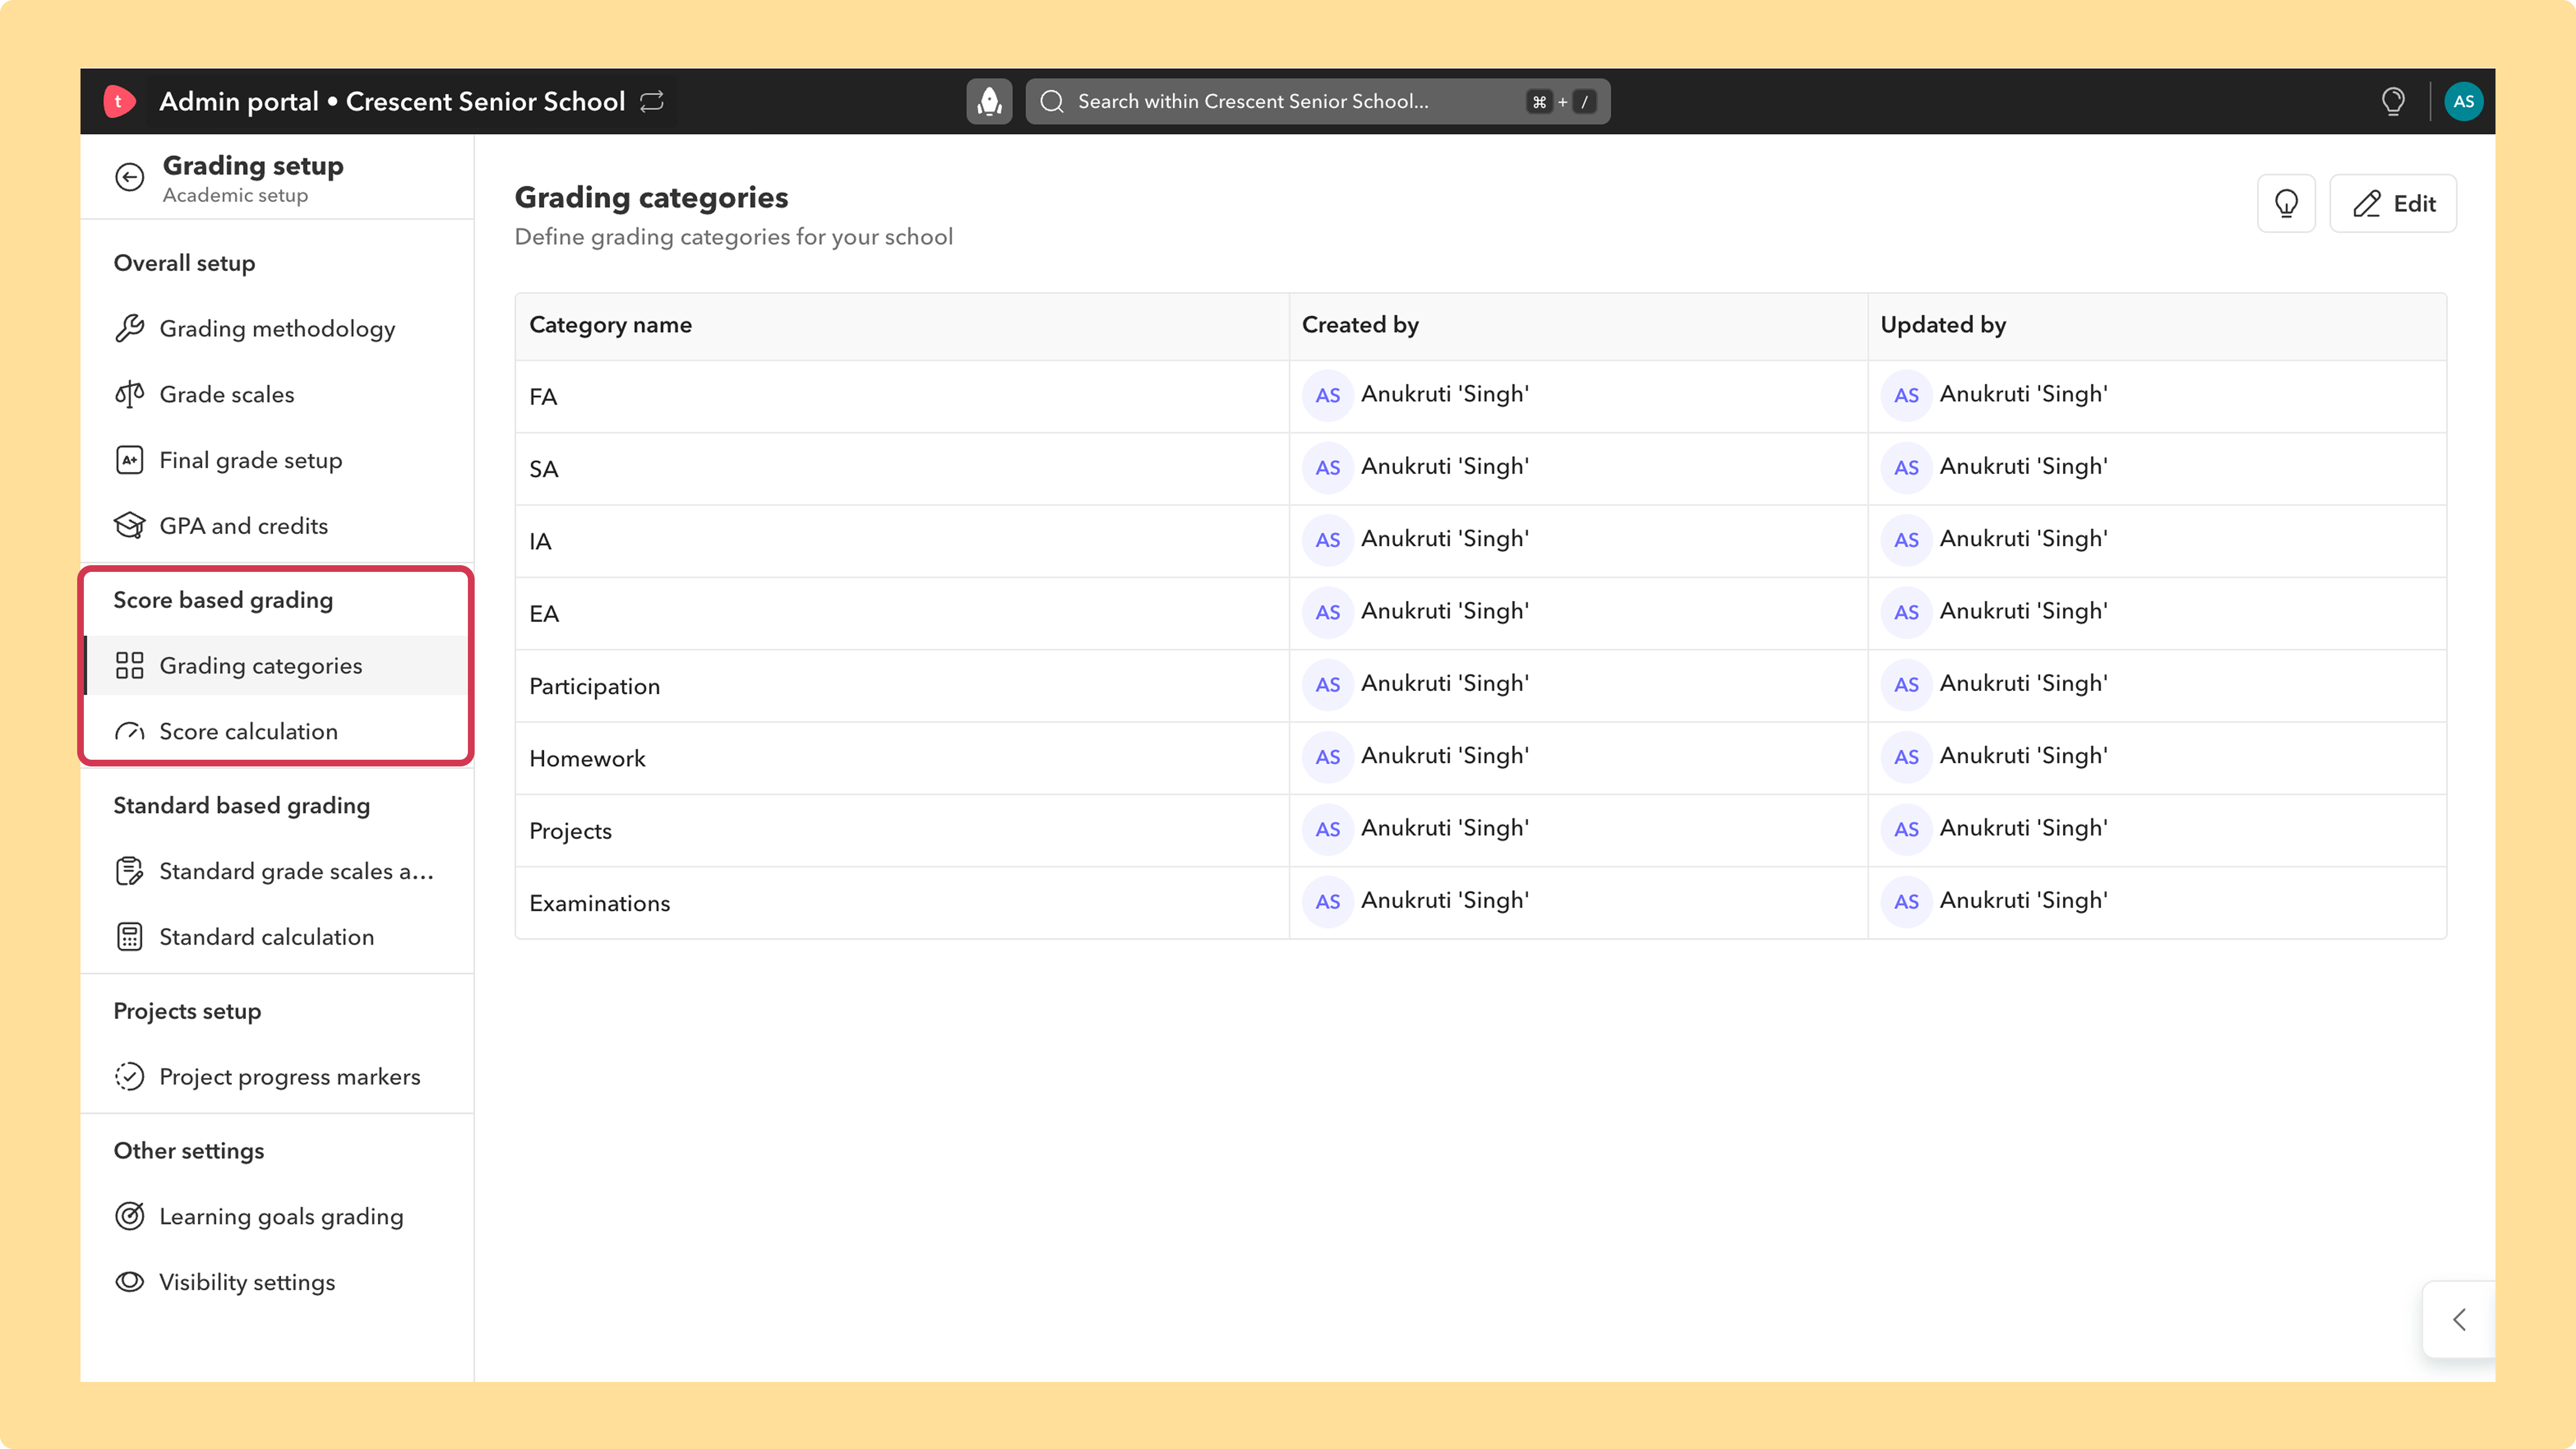Screen dimensions: 2576x1449
Task: Click the Grading categories grid icon
Action: [x=130, y=665]
